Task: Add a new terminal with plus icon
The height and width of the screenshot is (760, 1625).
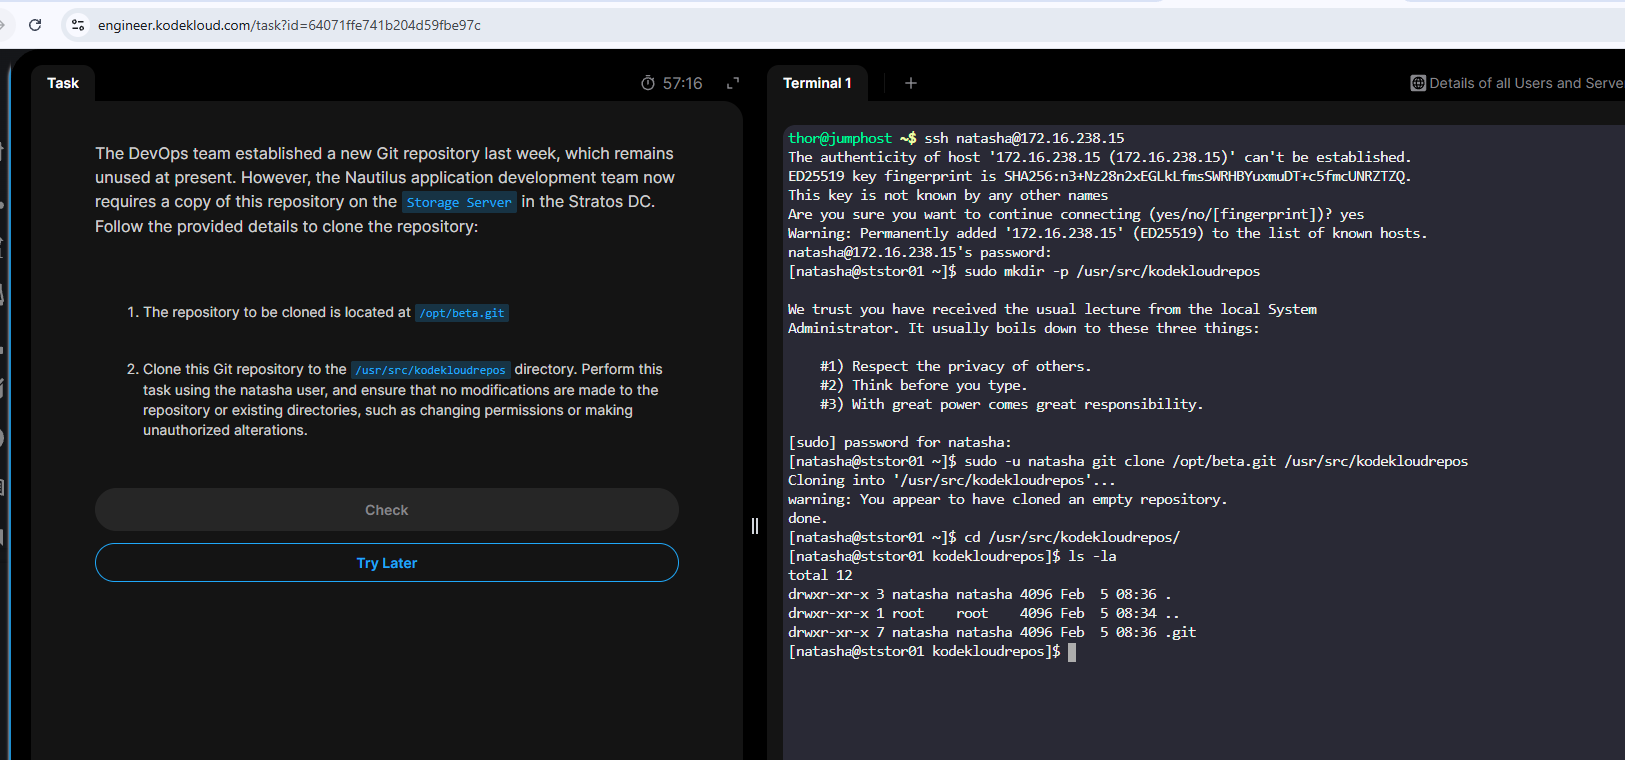Action: click(910, 83)
